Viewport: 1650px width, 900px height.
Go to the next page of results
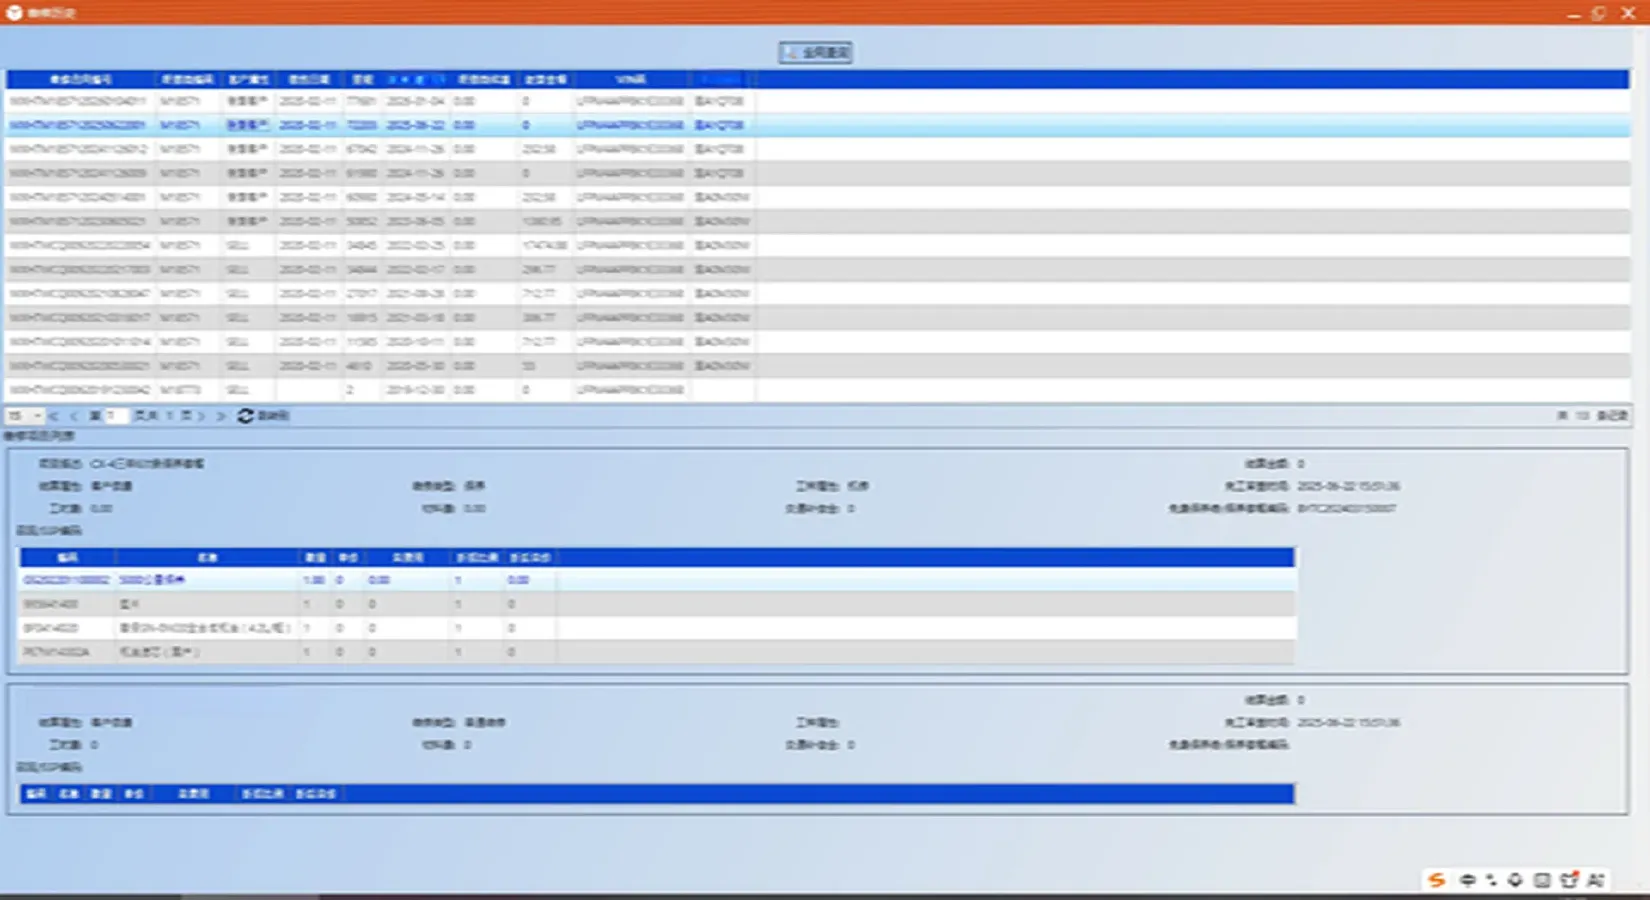(203, 415)
